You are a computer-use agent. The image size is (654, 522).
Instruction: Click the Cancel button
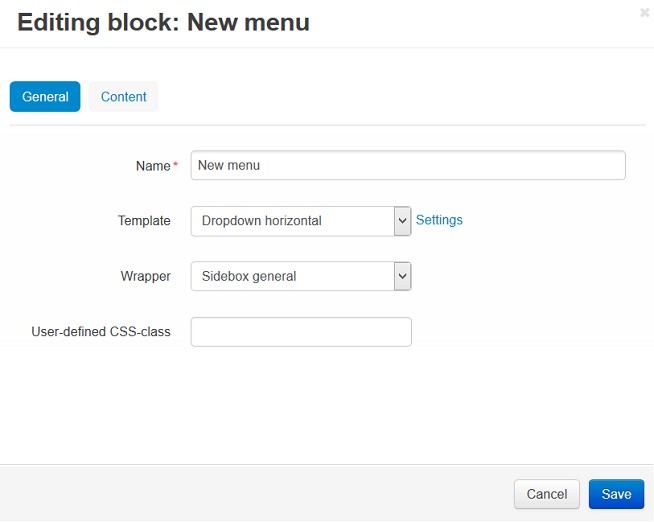pyautogui.click(x=547, y=494)
